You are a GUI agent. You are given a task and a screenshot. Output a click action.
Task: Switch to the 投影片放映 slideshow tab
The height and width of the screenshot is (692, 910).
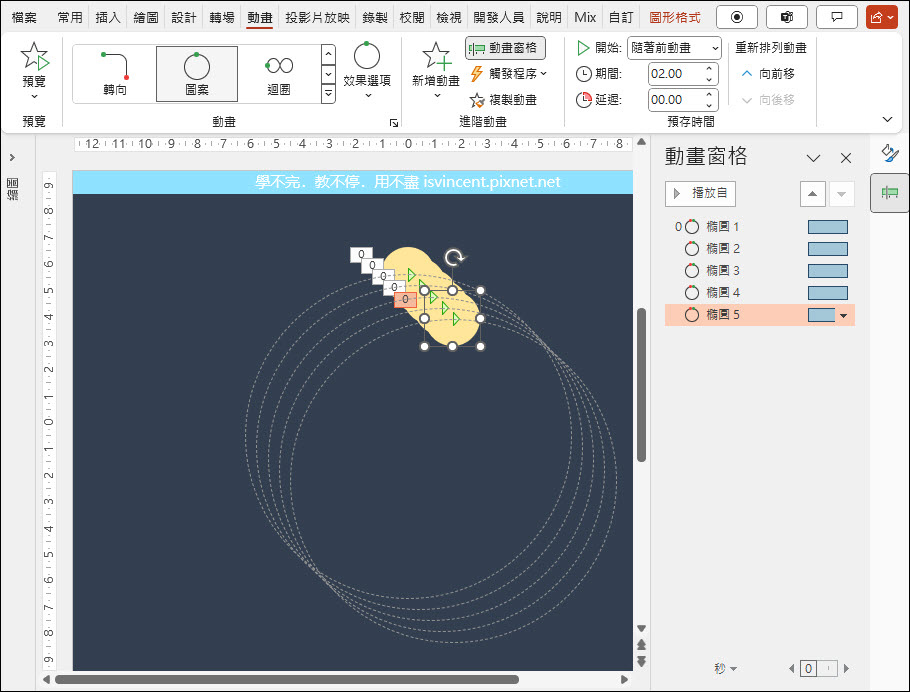pyautogui.click(x=317, y=17)
